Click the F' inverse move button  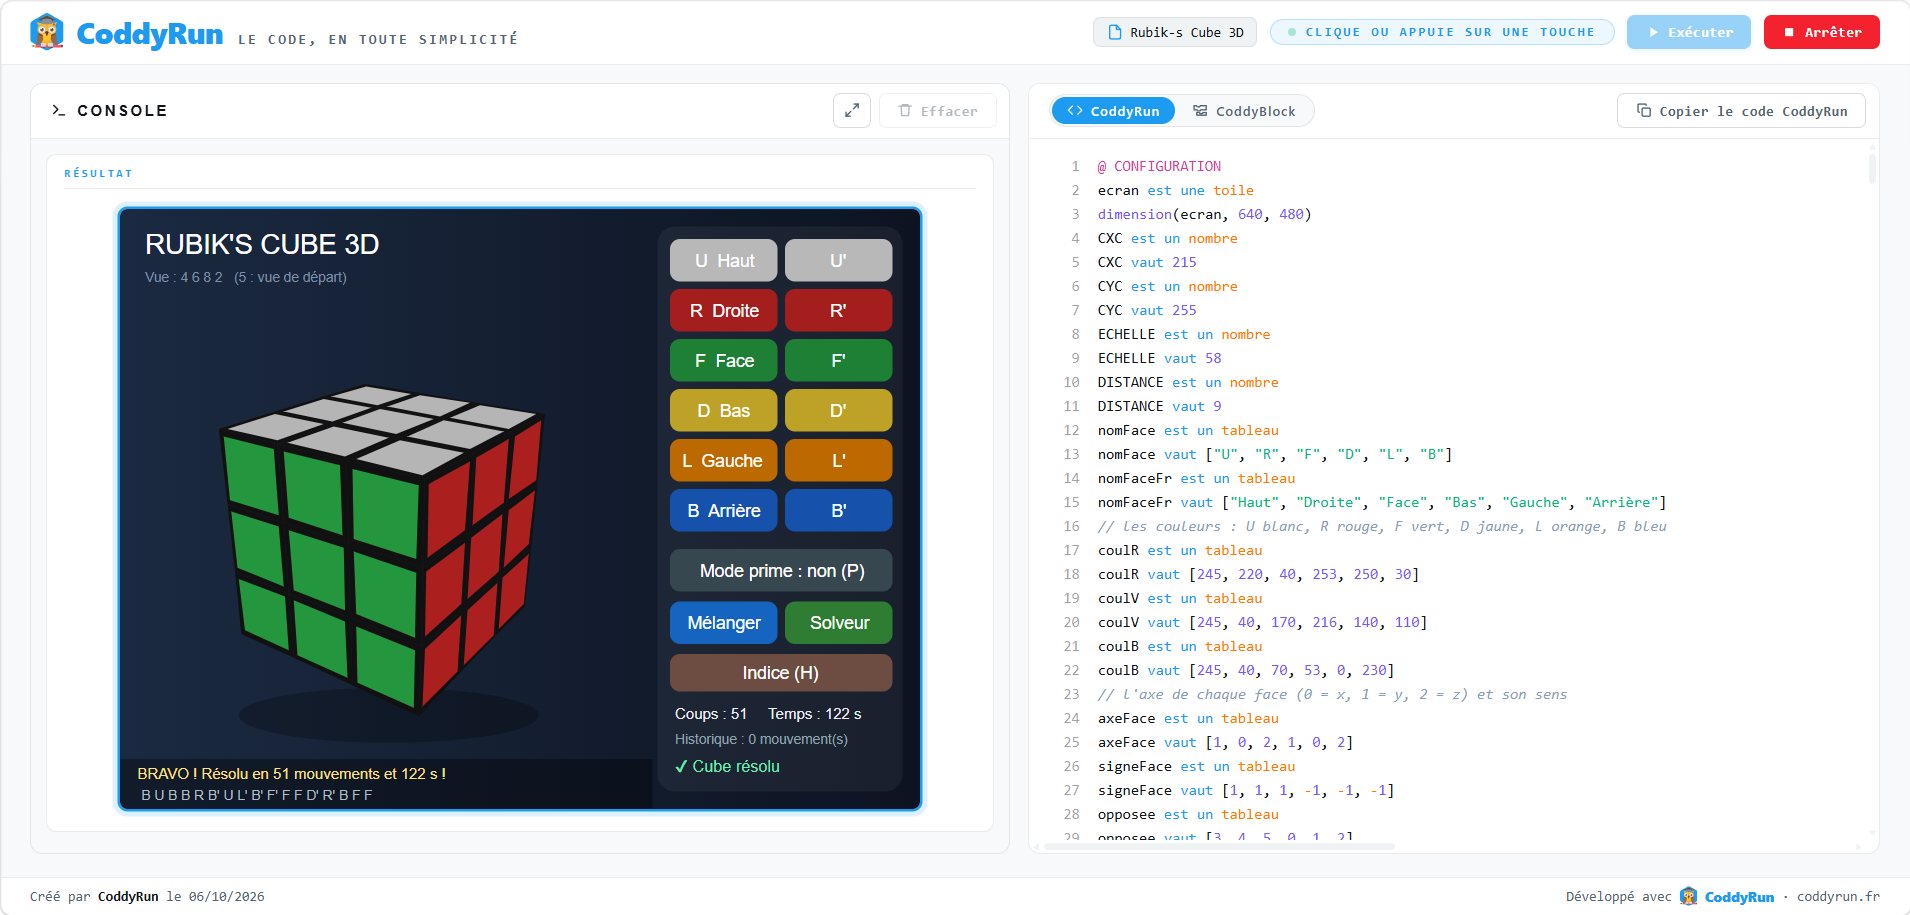(x=838, y=360)
